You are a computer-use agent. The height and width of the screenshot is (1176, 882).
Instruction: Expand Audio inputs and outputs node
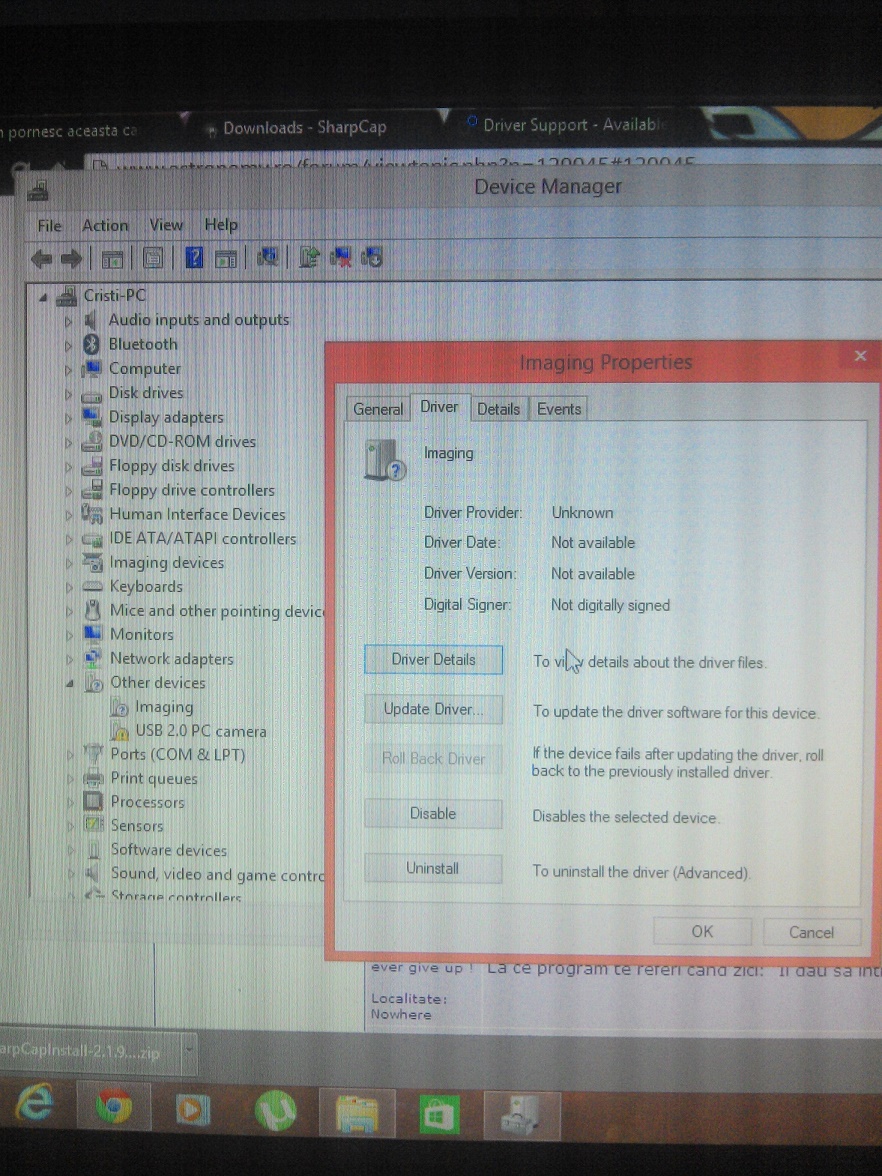pos(68,322)
